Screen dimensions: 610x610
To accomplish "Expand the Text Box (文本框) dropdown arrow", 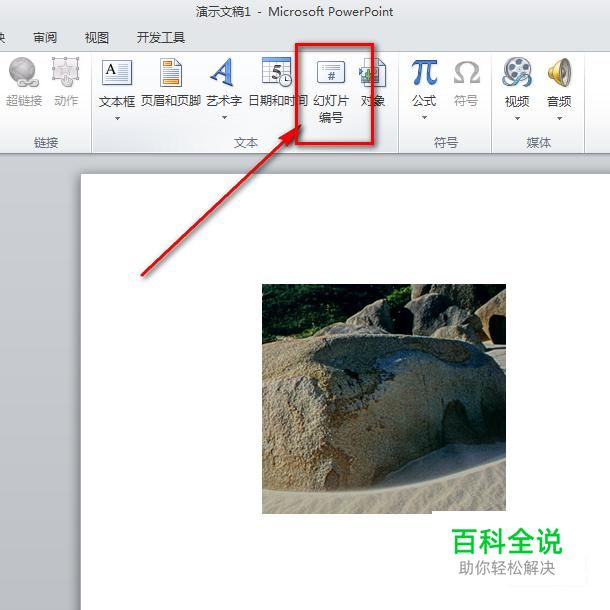I will pyautogui.click(x=117, y=118).
